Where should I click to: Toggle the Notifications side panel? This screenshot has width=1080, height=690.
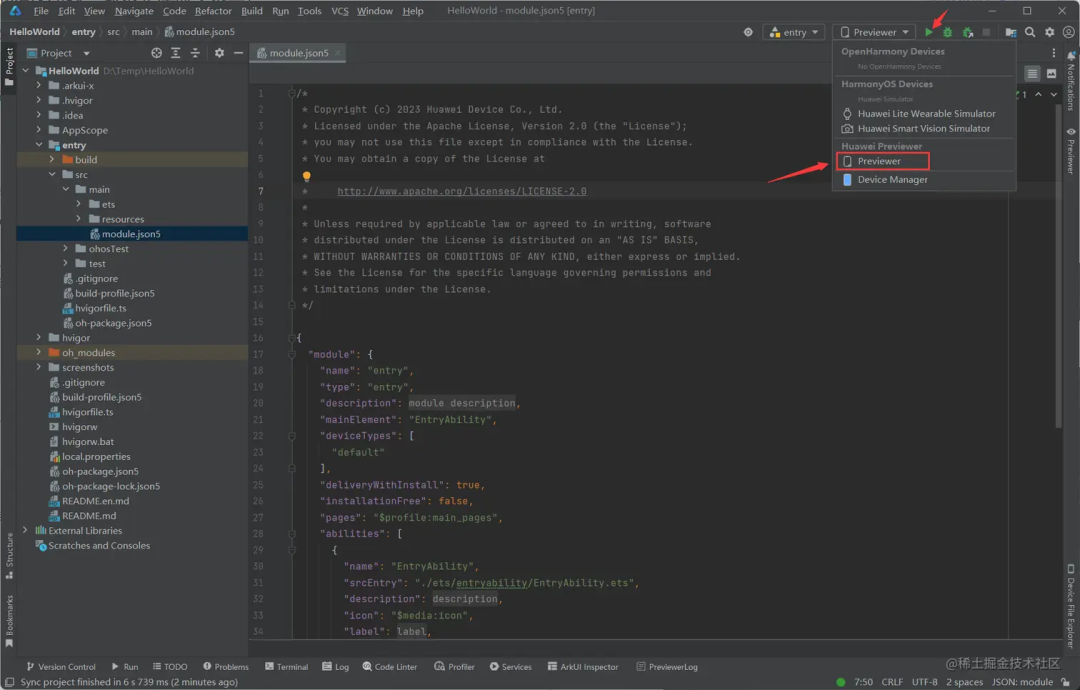coord(1070,81)
